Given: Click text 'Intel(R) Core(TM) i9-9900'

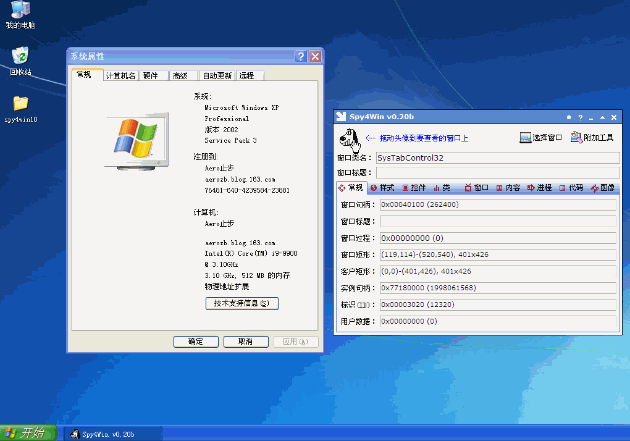Looking at the screenshot, I should point(251,254).
